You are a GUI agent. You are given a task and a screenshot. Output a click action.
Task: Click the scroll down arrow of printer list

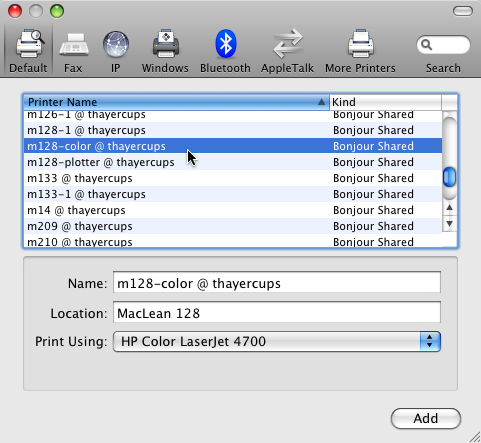449,223
